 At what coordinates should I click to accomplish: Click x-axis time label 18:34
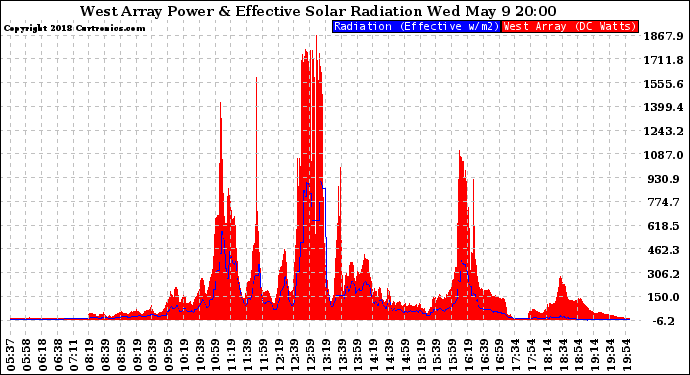point(563,355)
